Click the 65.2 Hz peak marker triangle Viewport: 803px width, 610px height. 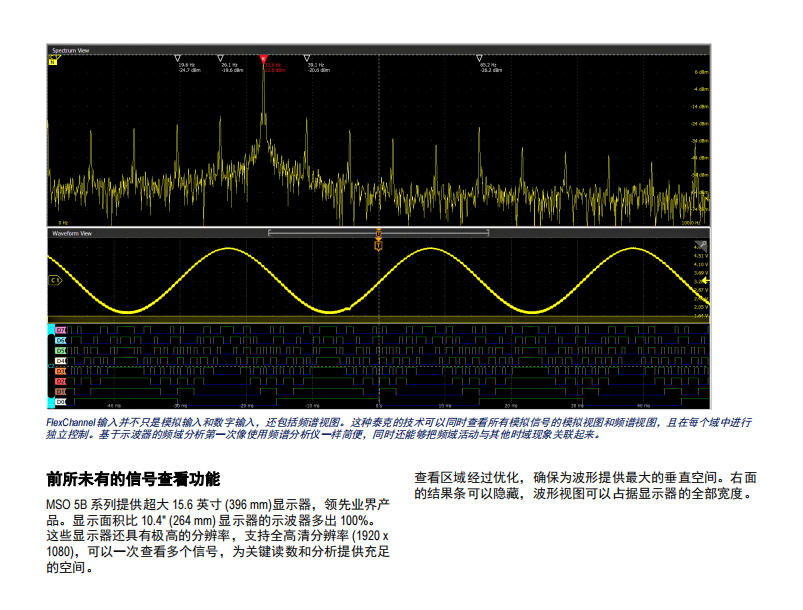[479, 58]
